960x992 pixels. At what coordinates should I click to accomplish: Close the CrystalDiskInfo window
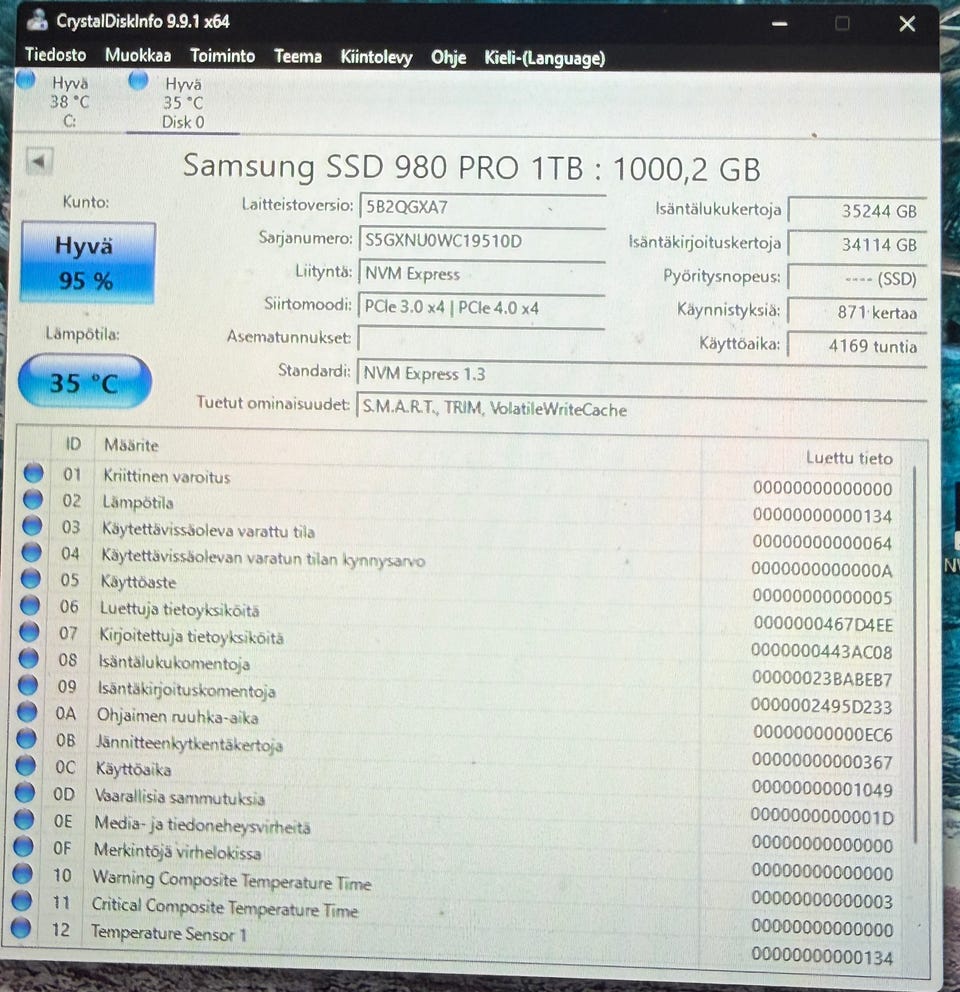tap(907, 24)
